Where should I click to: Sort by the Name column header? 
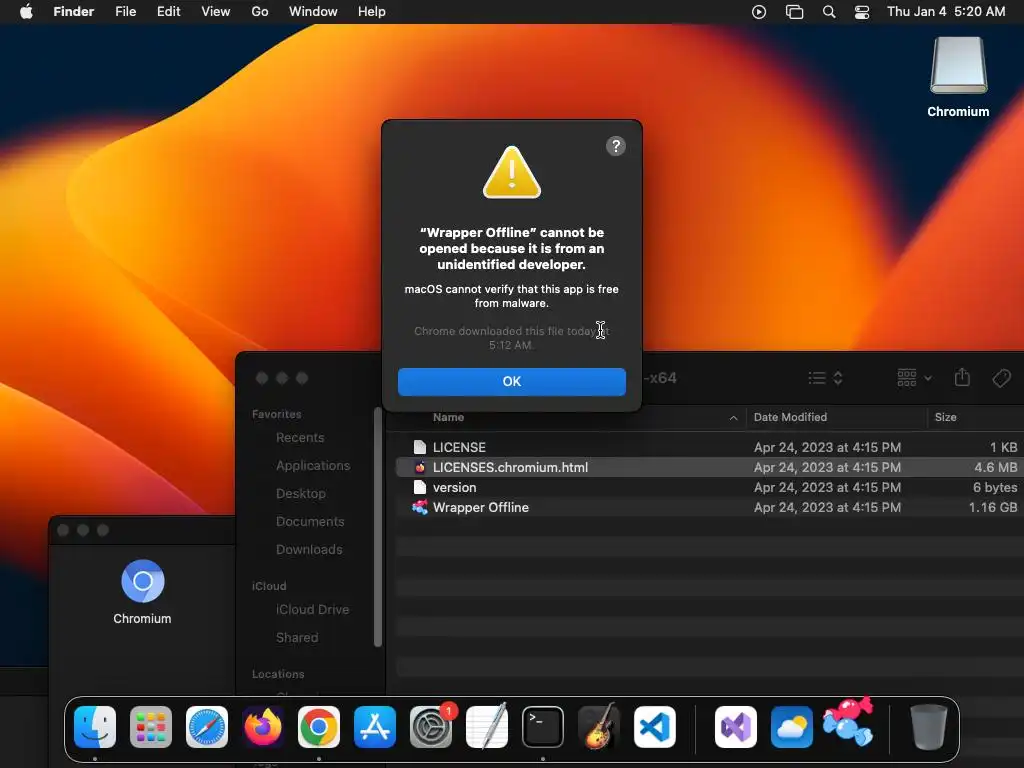coord(448,417)
